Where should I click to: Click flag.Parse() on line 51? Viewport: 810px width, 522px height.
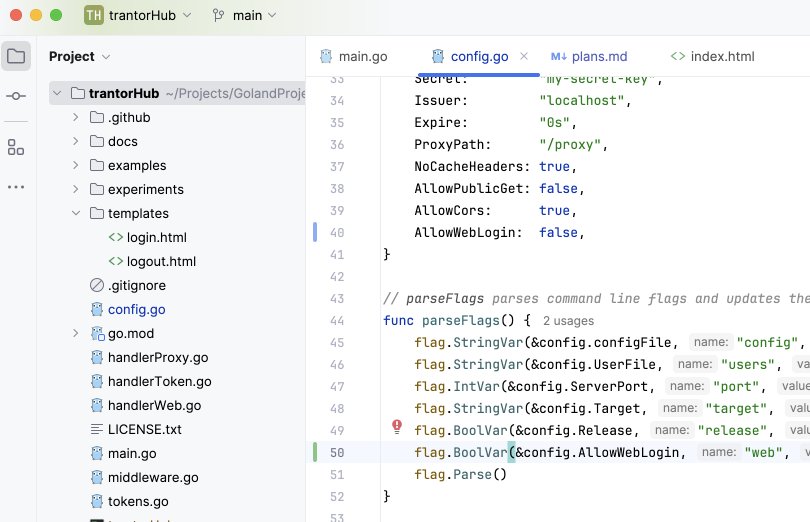460,474
